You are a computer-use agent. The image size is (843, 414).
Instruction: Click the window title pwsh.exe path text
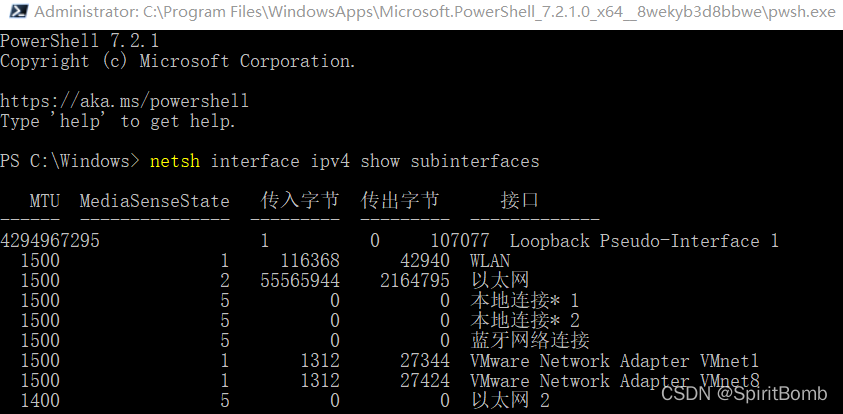[x=435, y=12]
